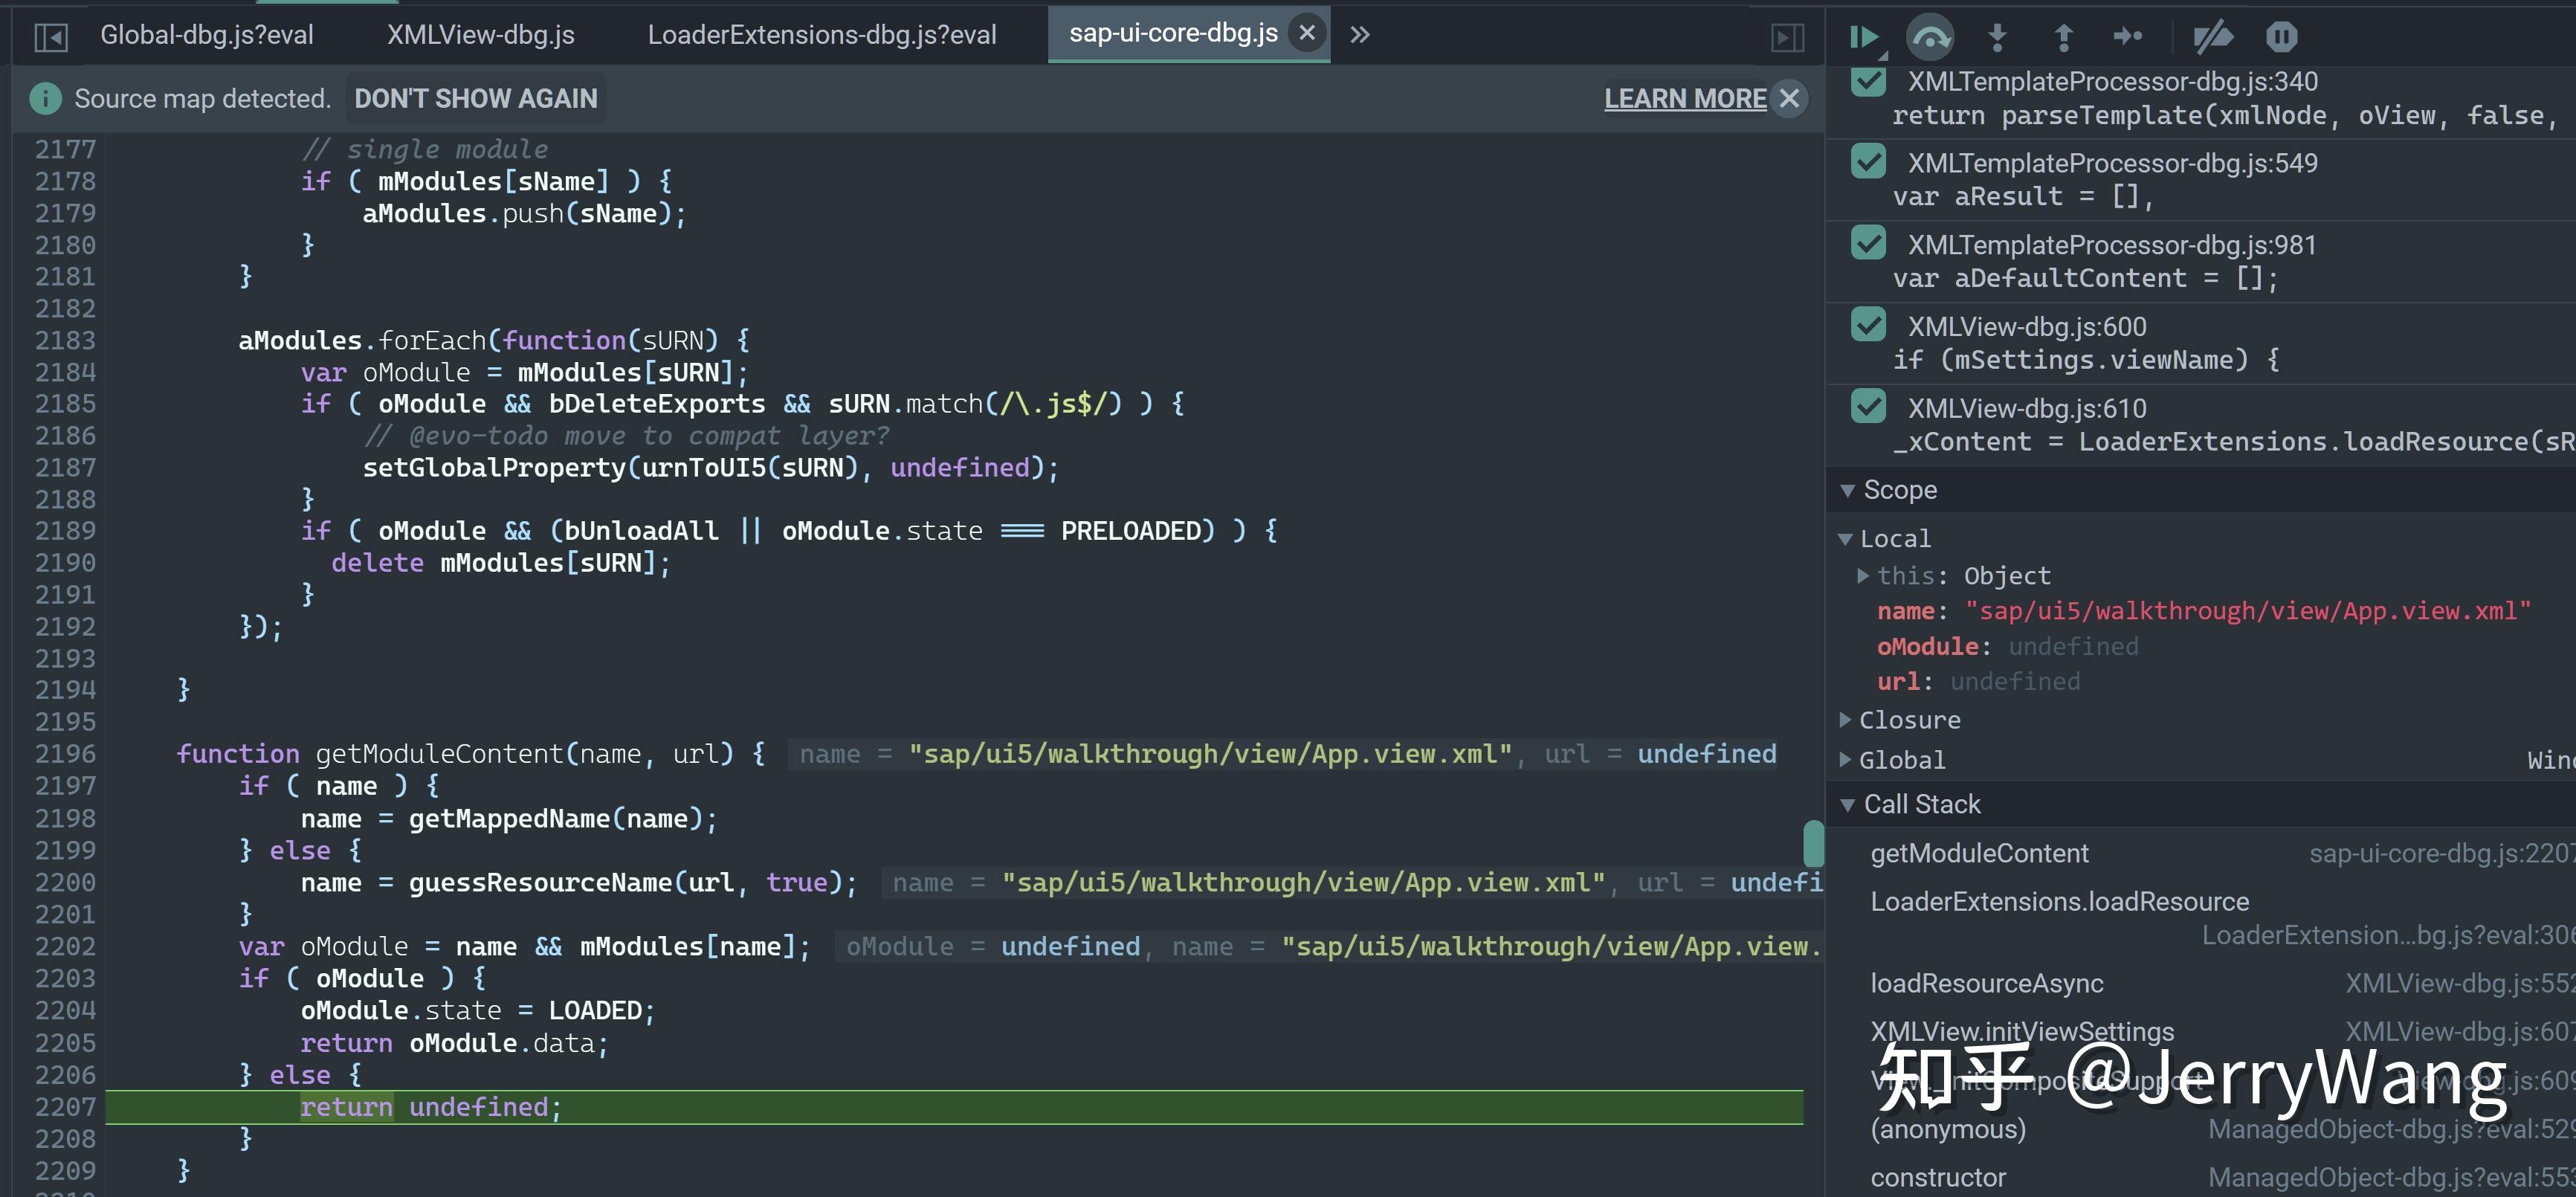2576x1197 pixels.
Task: Click the Step into next function call icon
Action: point(1997,36)
